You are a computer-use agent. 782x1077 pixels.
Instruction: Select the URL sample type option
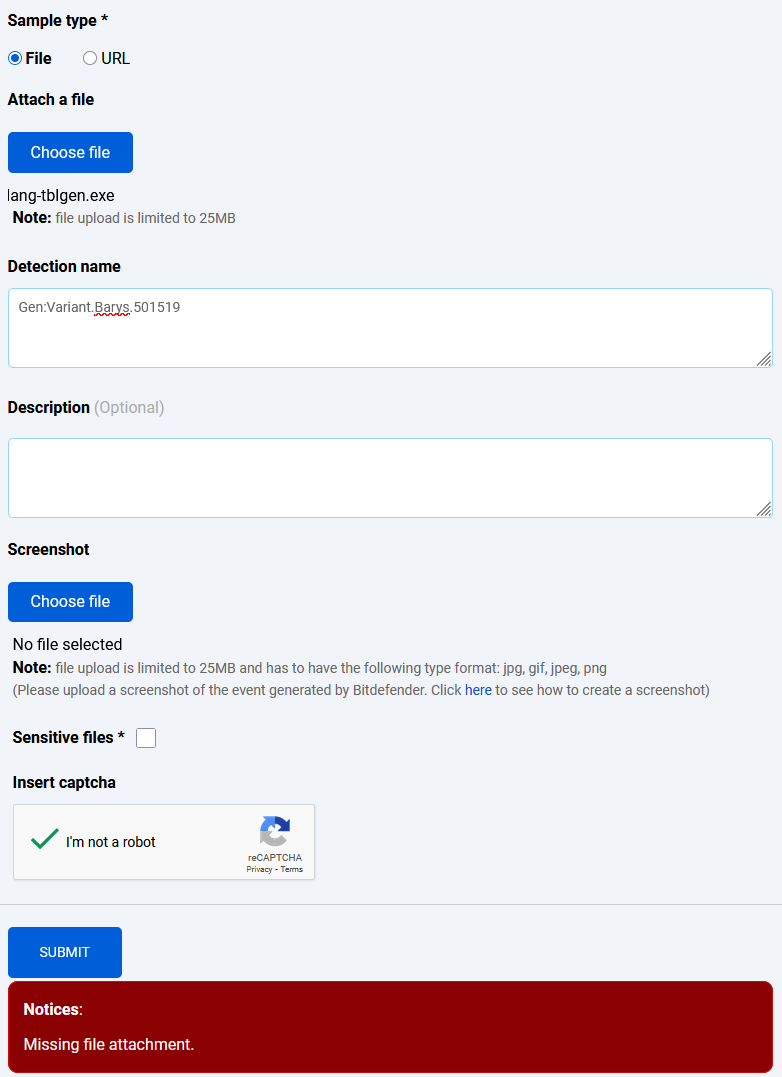pos(90,58)
